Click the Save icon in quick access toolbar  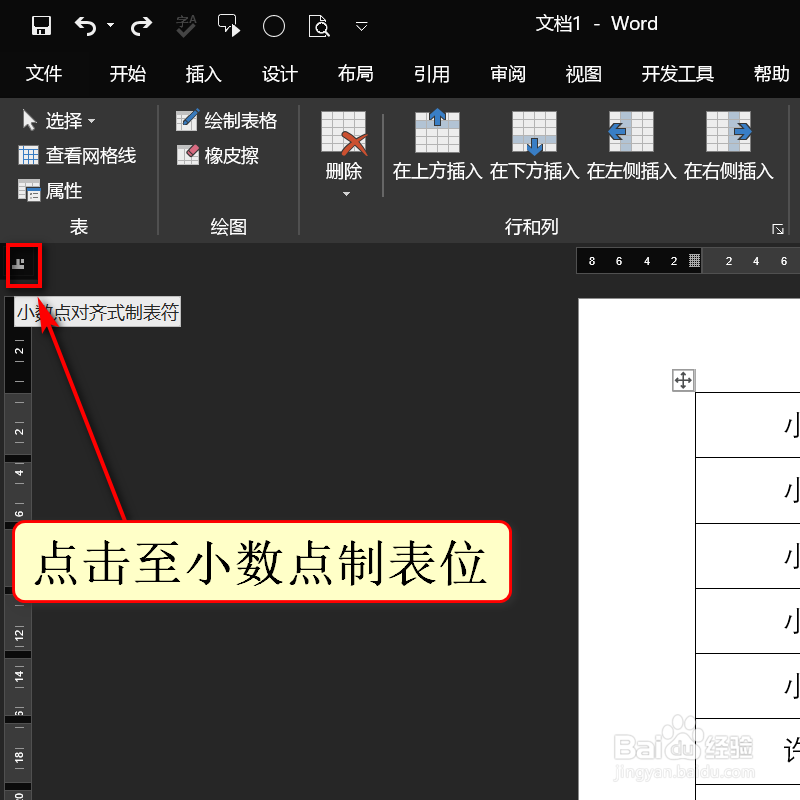(x=40, y=23)
